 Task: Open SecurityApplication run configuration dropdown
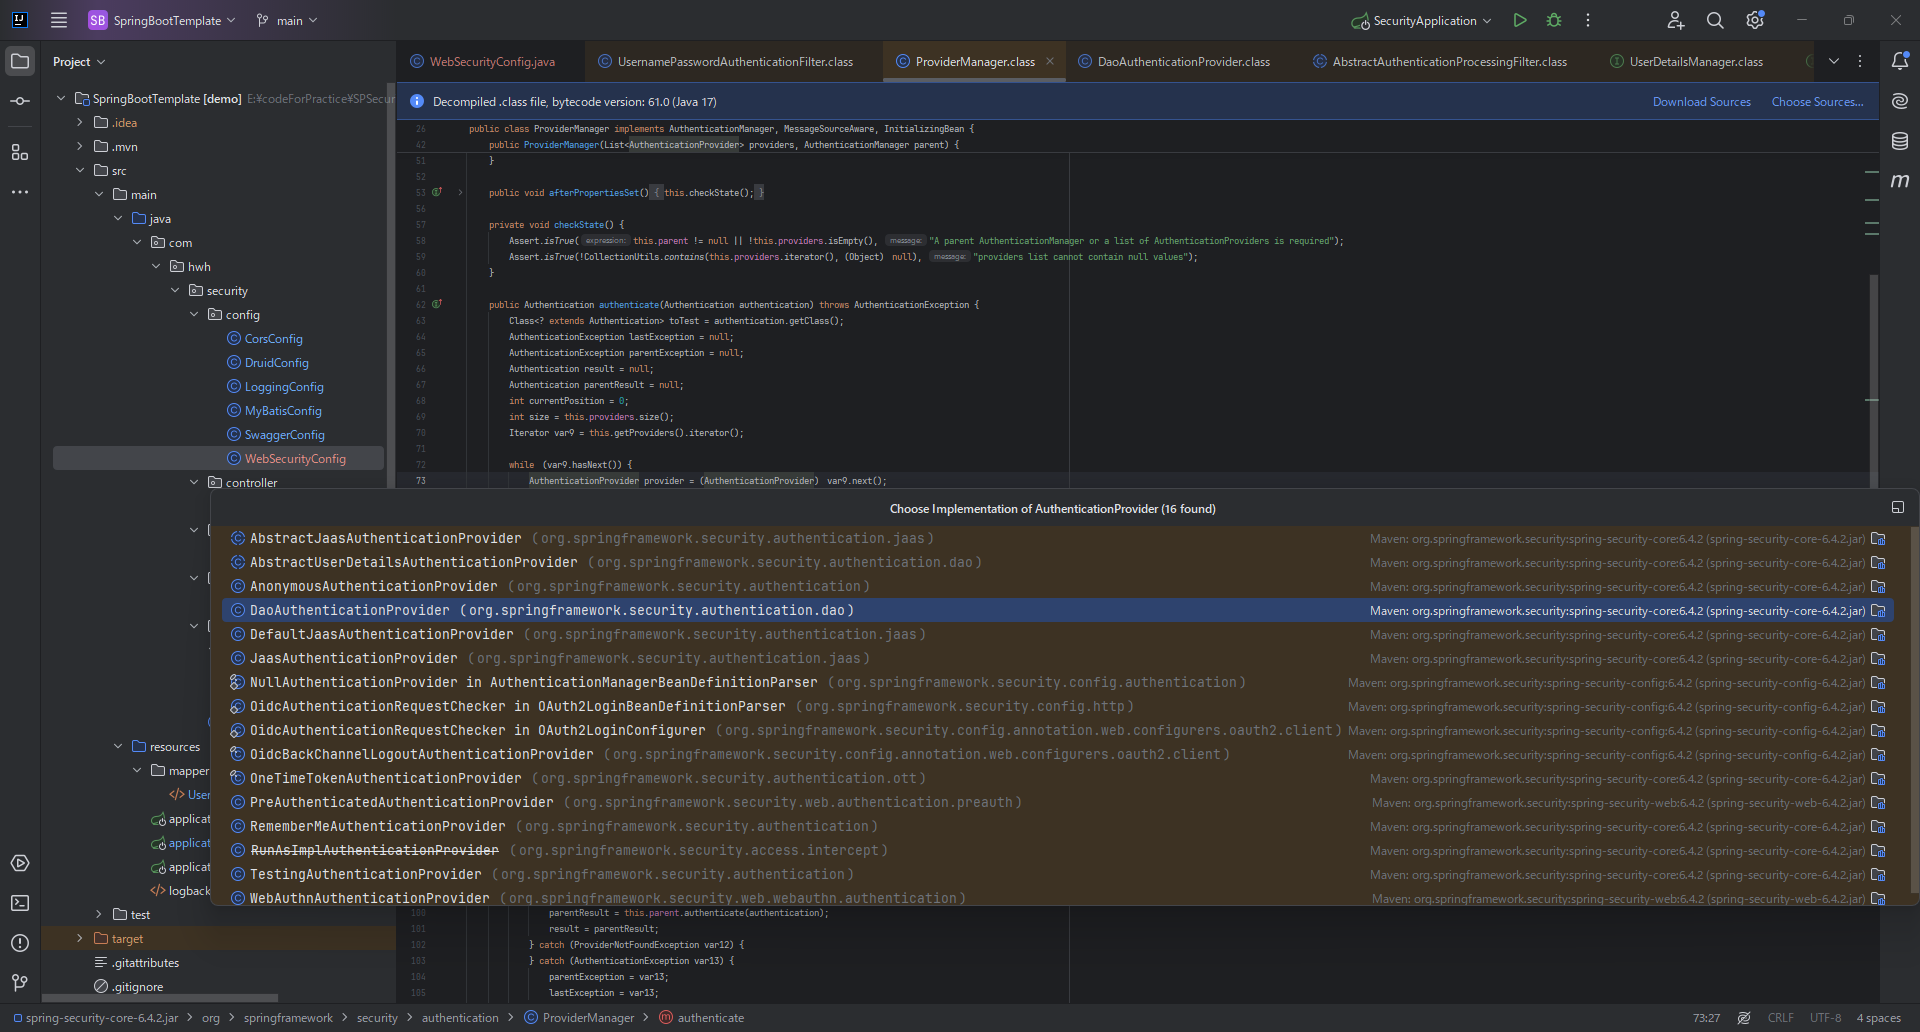[x=1421, y=20]
